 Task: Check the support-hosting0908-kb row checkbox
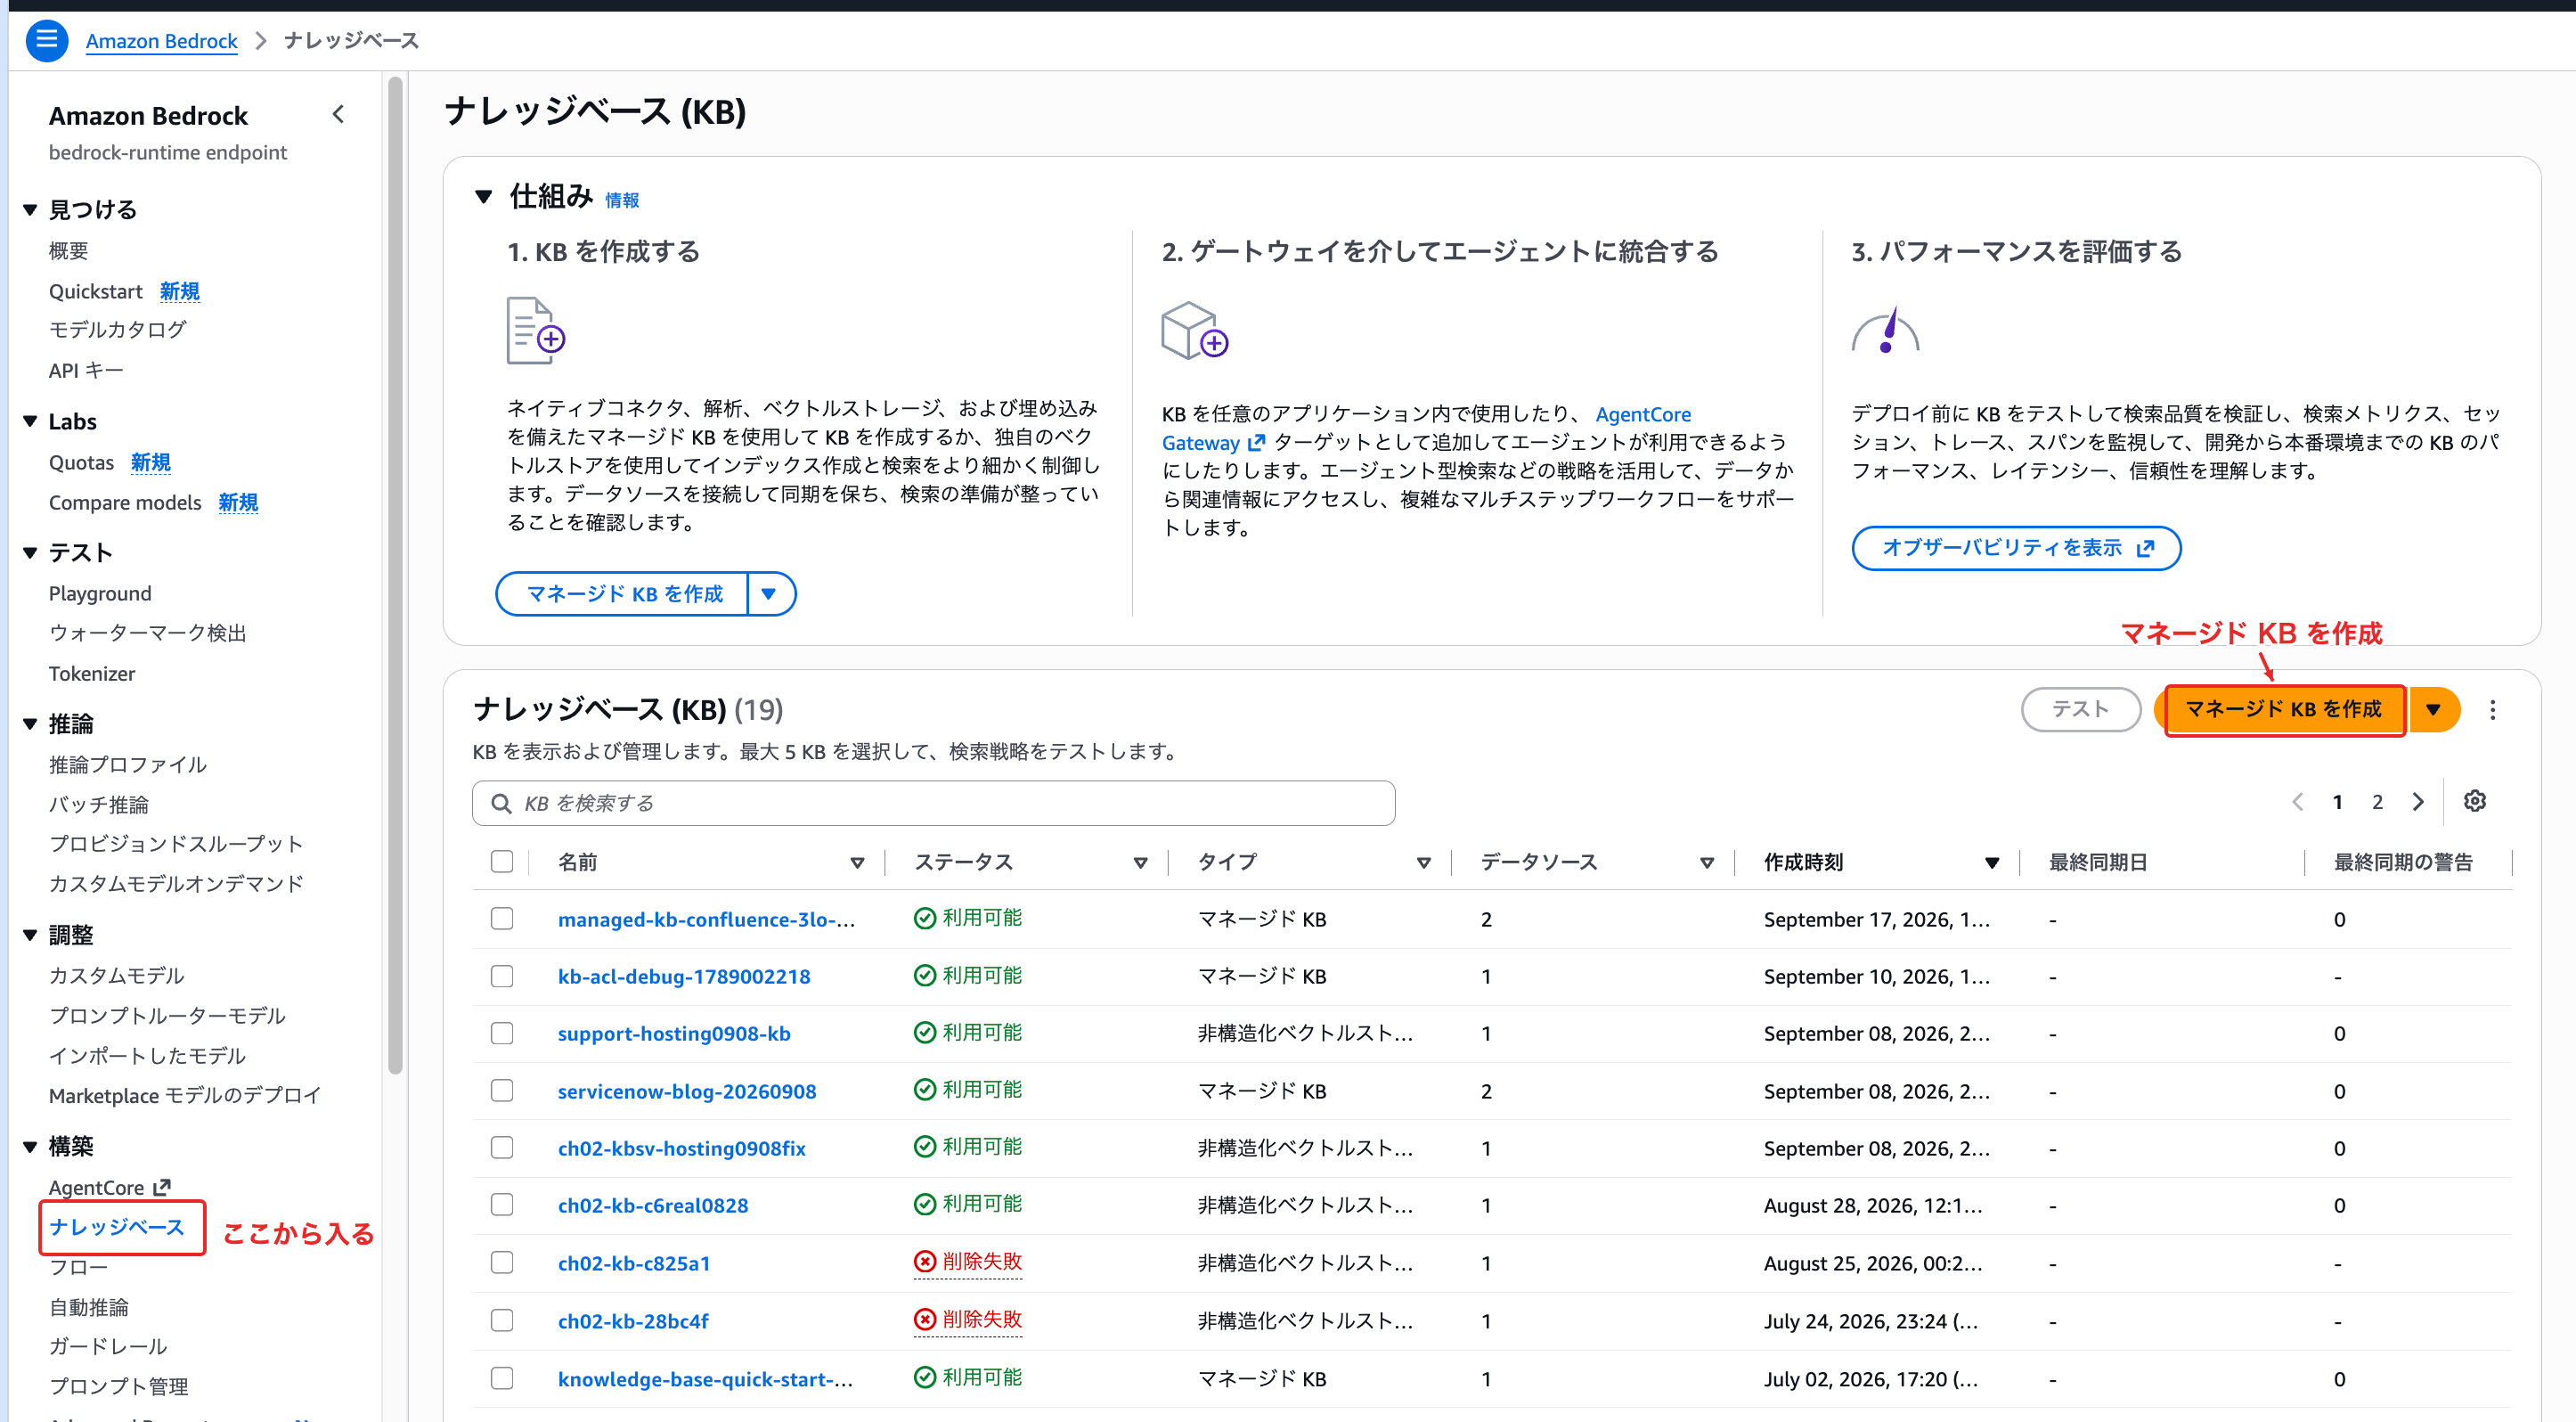coord(502,1033)
